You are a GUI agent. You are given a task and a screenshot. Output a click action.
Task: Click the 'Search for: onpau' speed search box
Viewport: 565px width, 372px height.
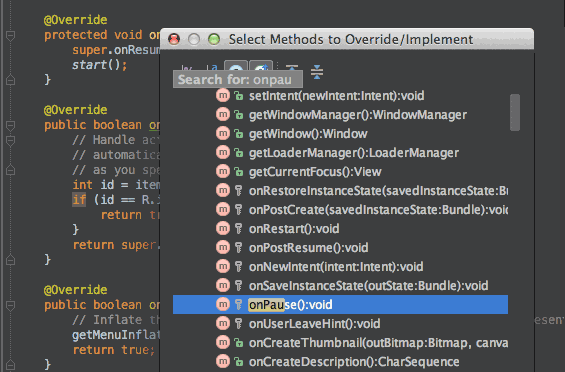coord(238,80)
